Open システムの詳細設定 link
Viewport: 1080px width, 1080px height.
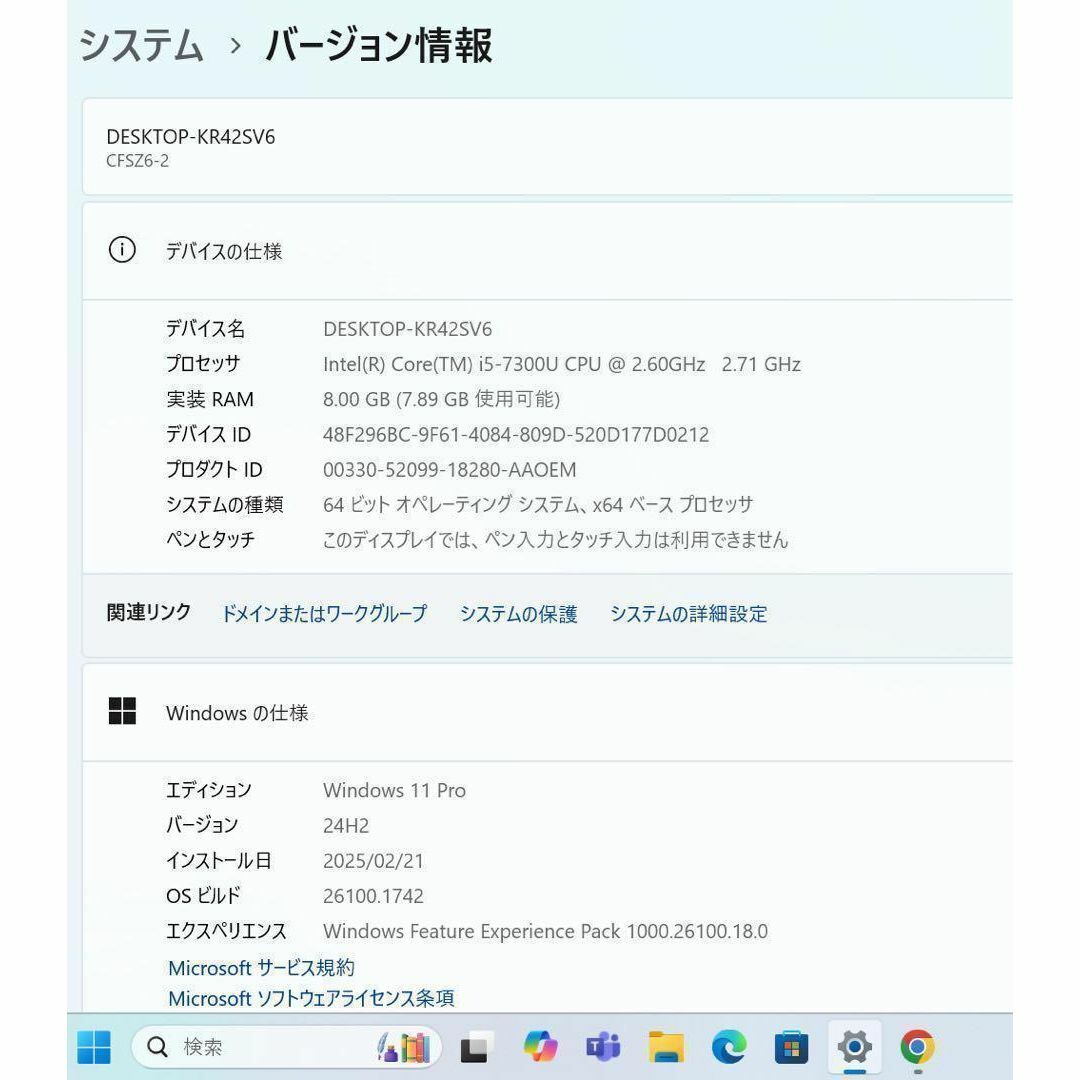click(688, 613)
